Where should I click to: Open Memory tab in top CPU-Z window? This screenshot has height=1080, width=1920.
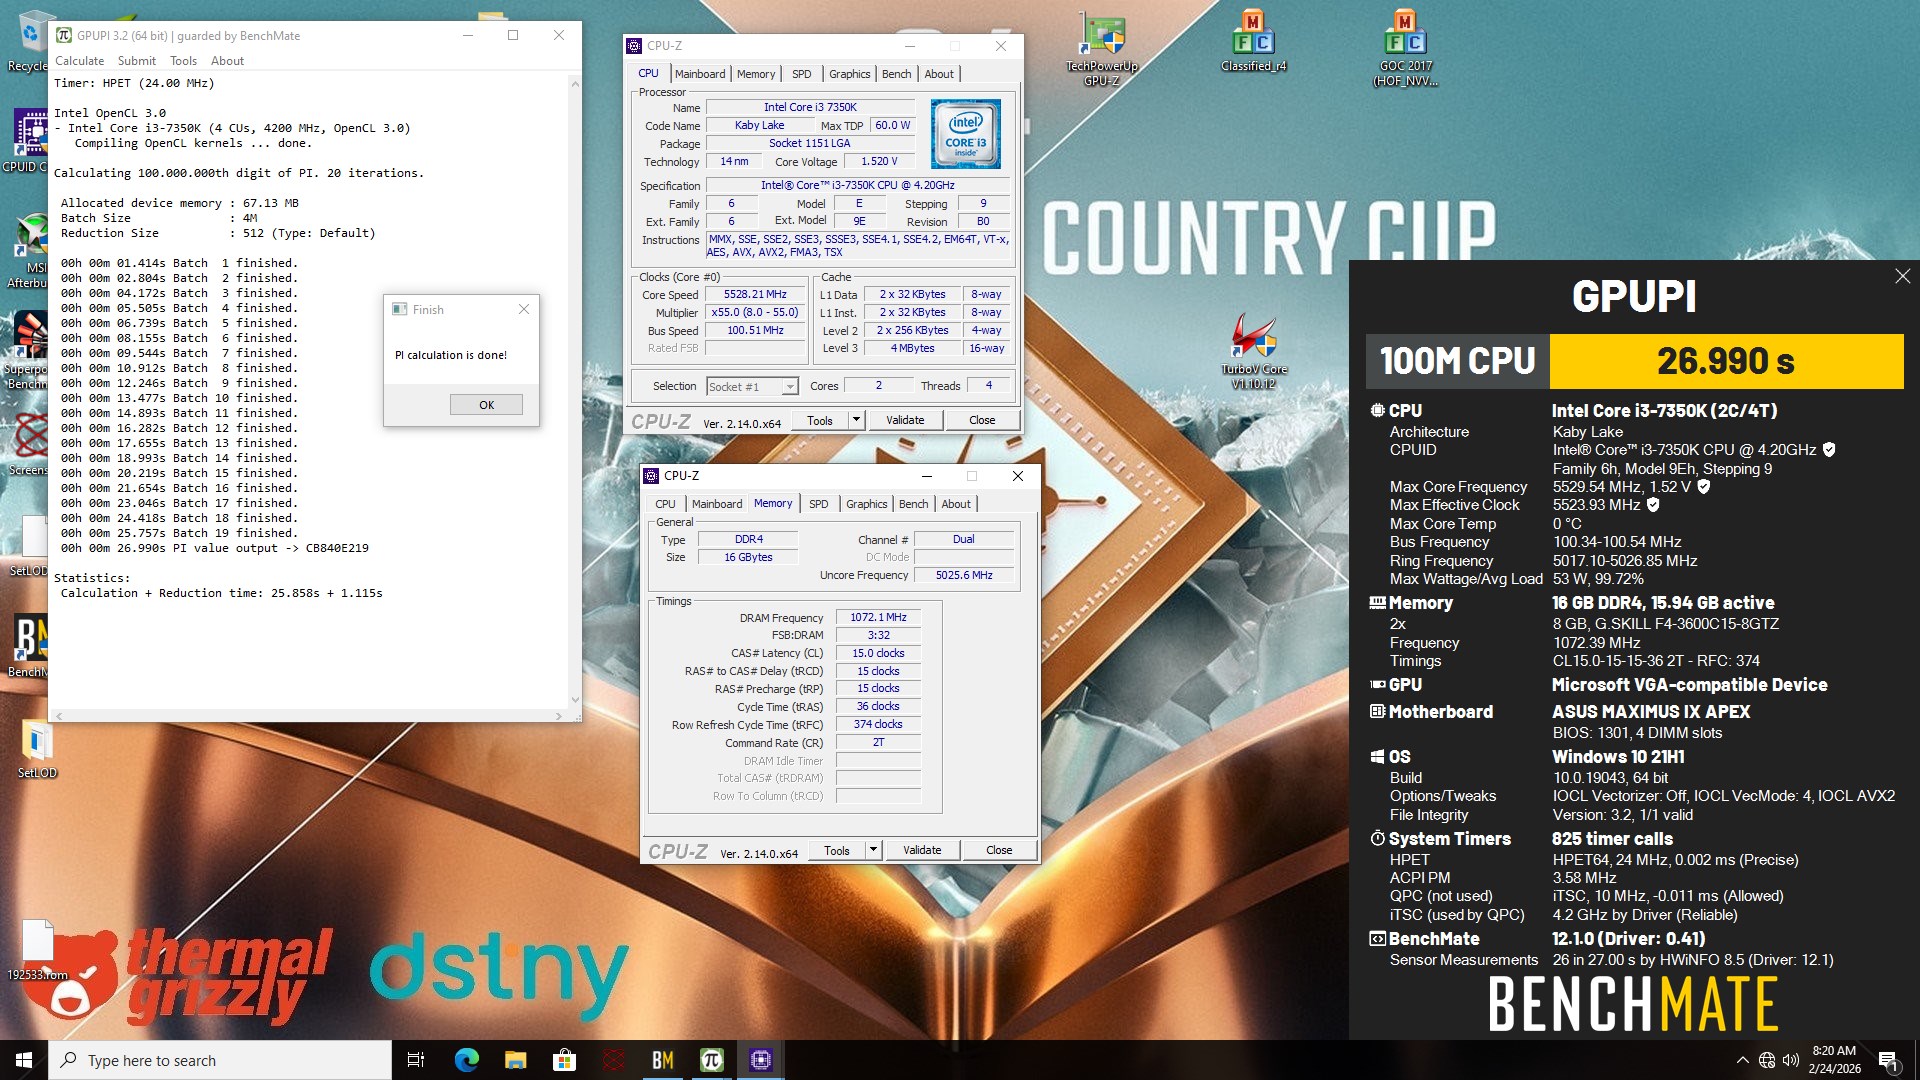[x=756, y=74]
